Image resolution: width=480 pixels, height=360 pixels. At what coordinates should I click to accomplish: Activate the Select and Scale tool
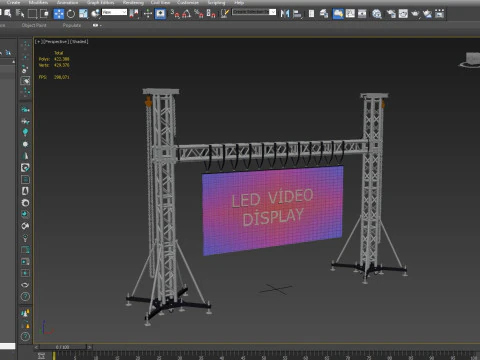pos(83,13)
